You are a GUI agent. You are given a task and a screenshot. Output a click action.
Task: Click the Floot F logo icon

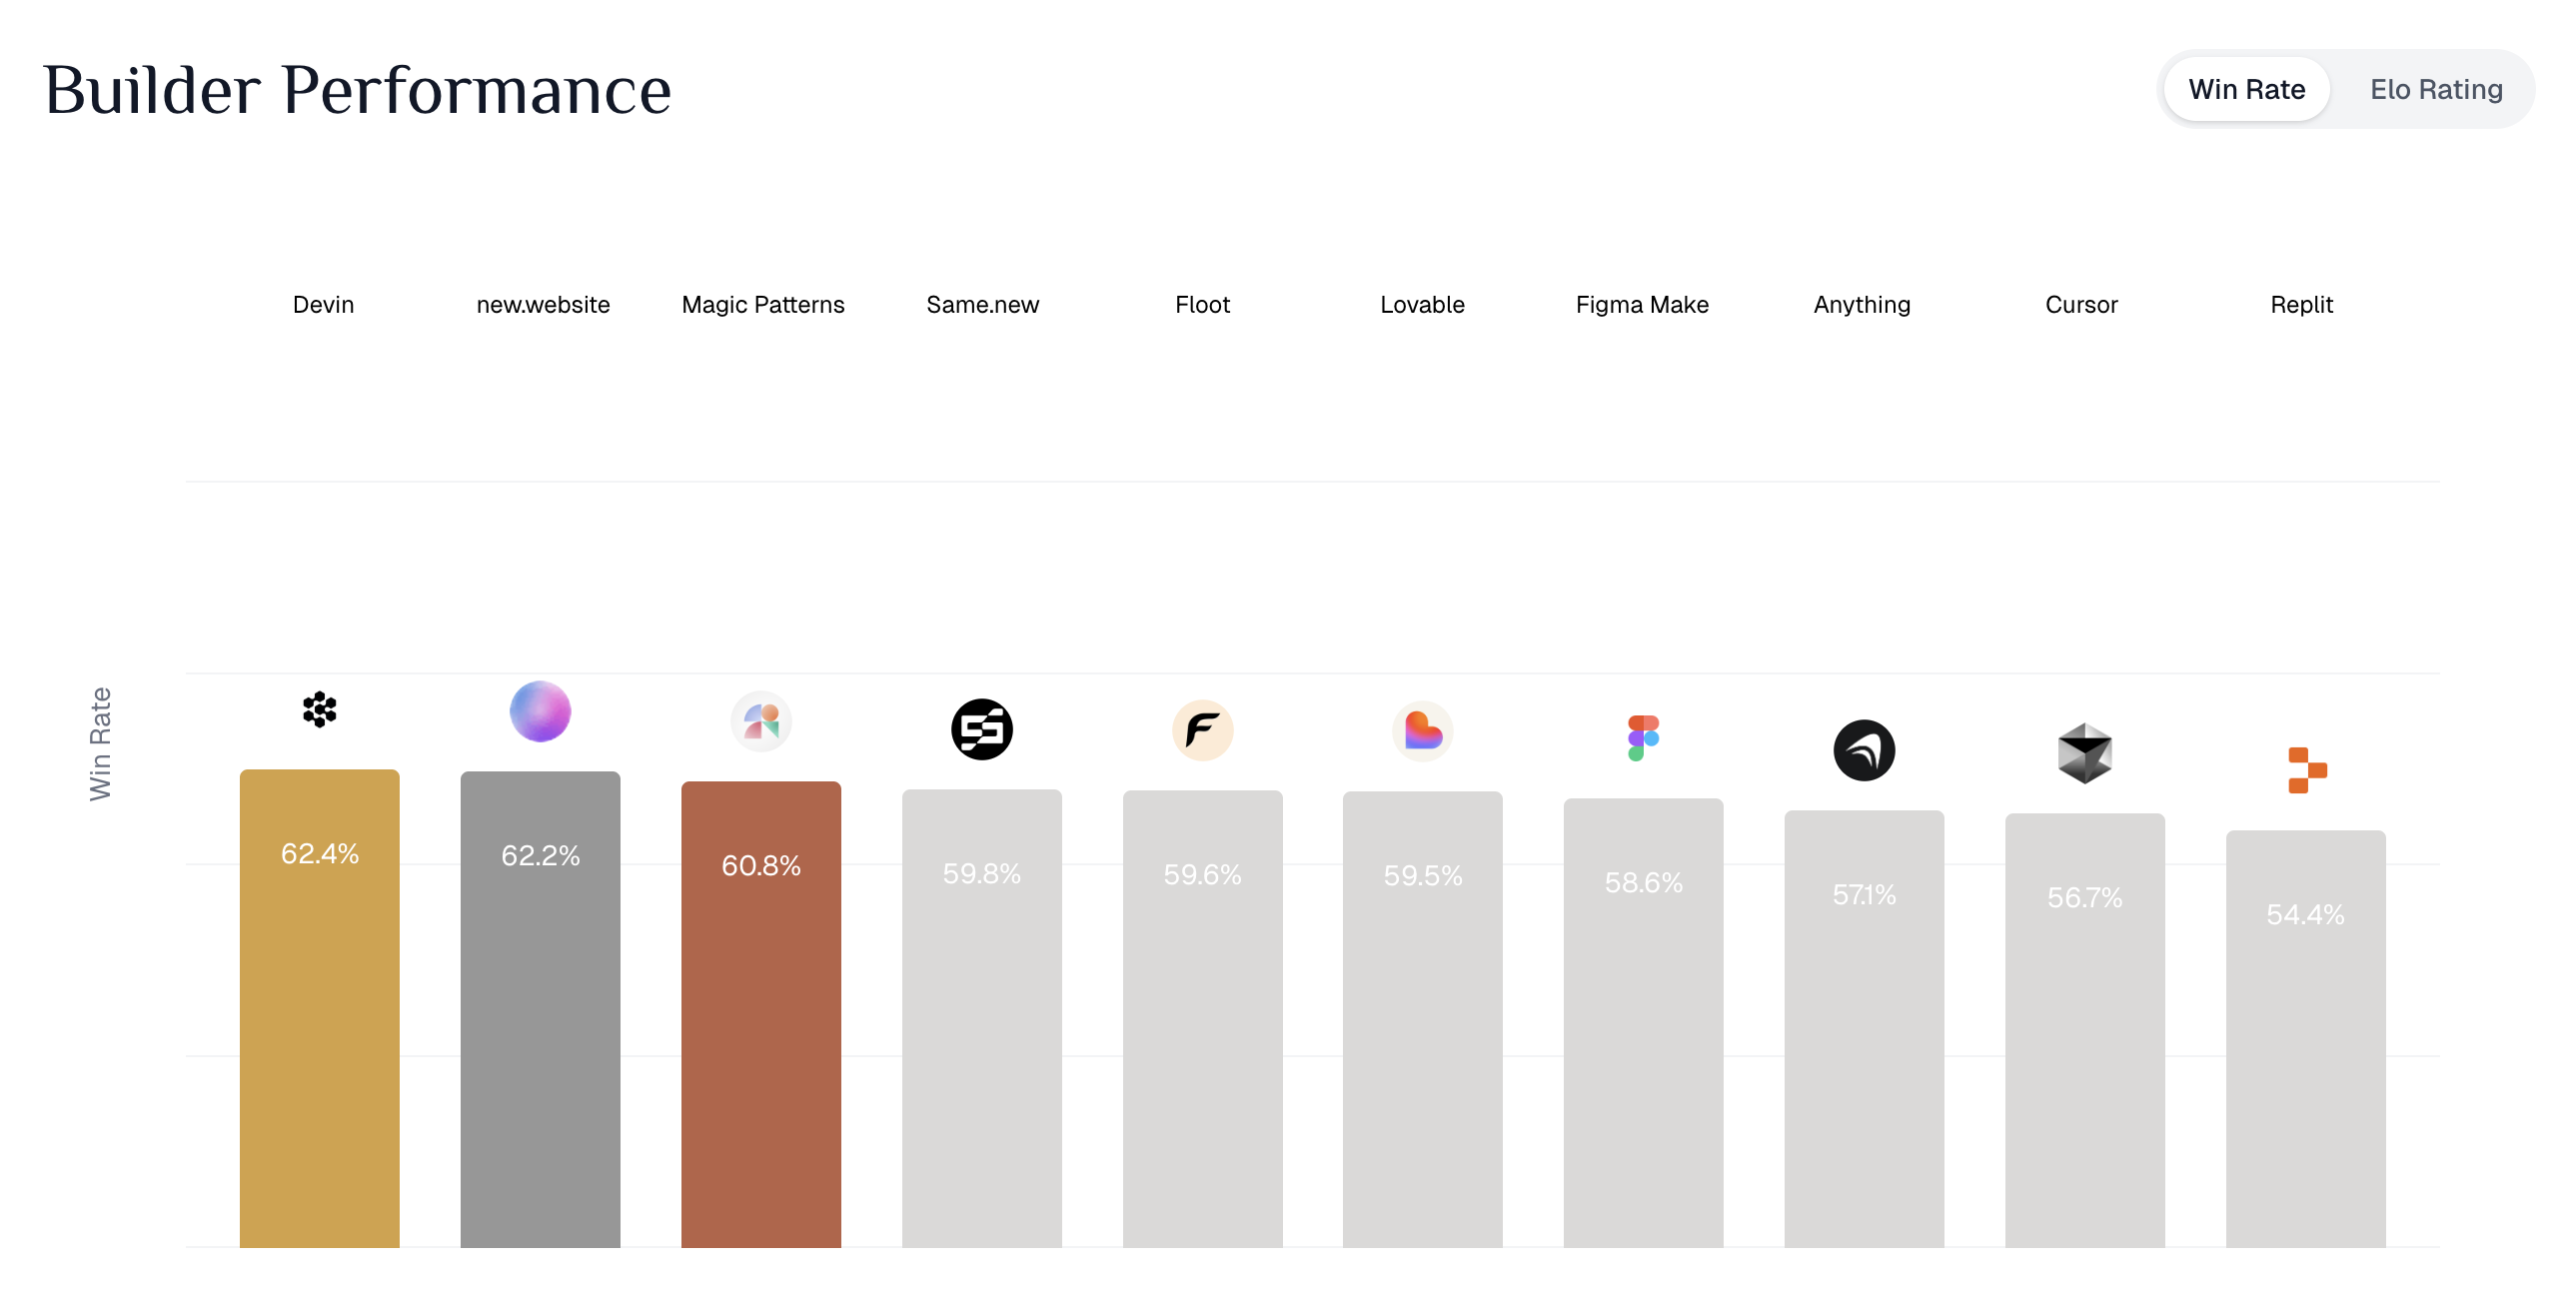pos(1203,730)
